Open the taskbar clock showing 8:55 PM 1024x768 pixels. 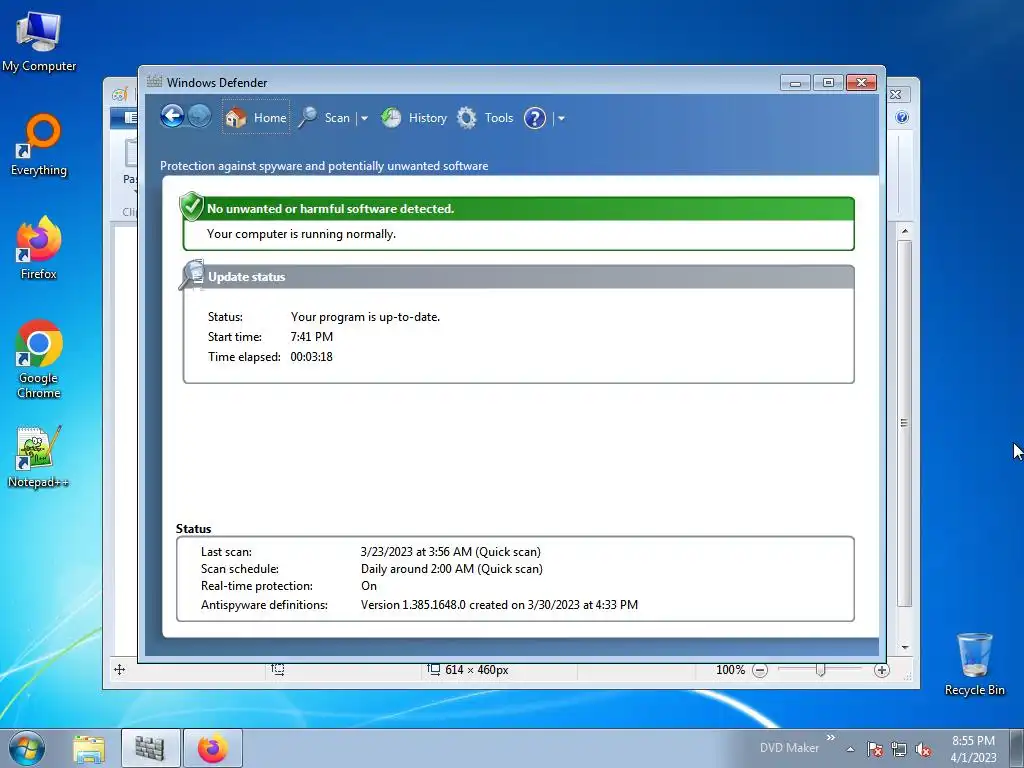973,749
